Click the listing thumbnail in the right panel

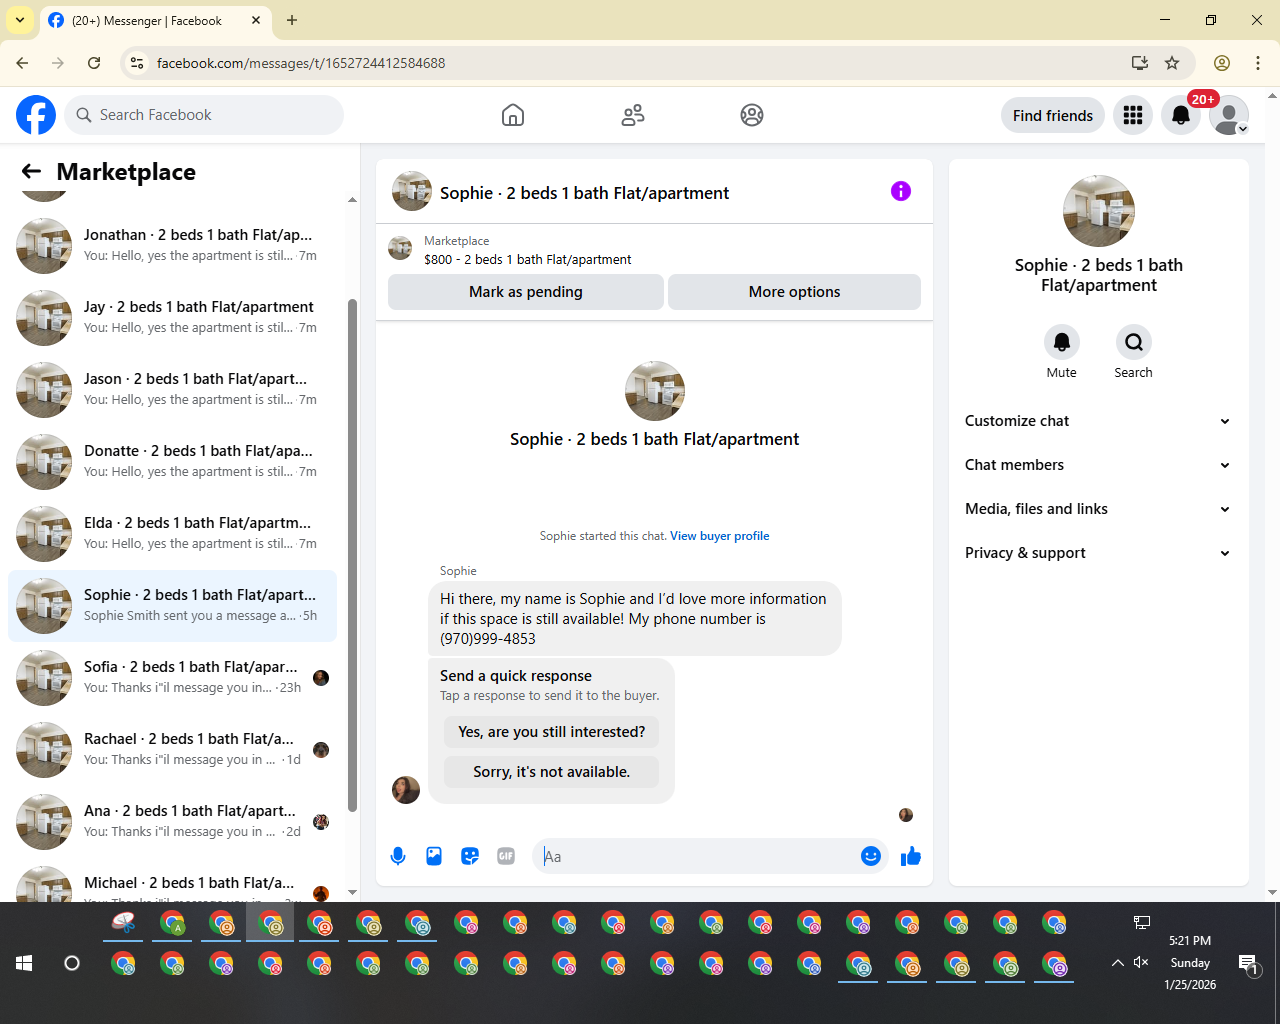[x=1099, y=211]
